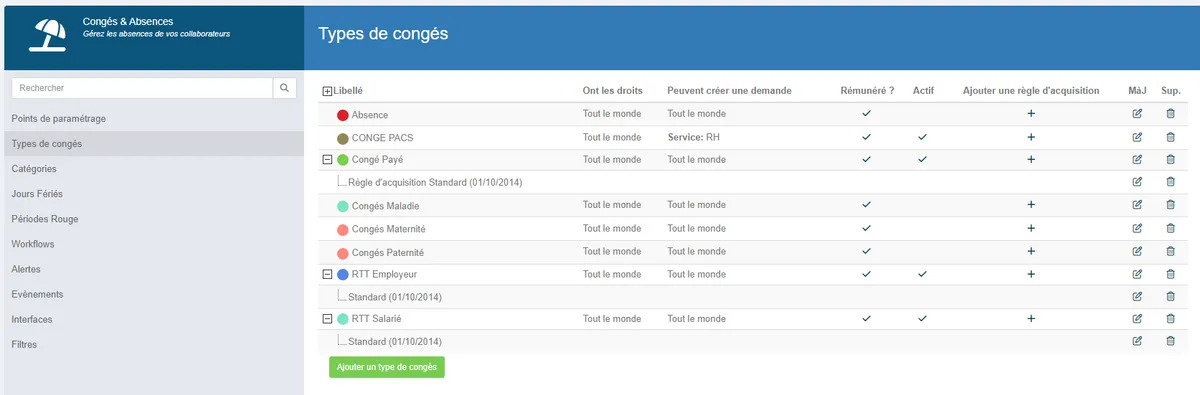Delete Règle d'acquisition Standard rule
Image resolution: width=1200 pixels, height=395 pixels.
coord(1171,182)
